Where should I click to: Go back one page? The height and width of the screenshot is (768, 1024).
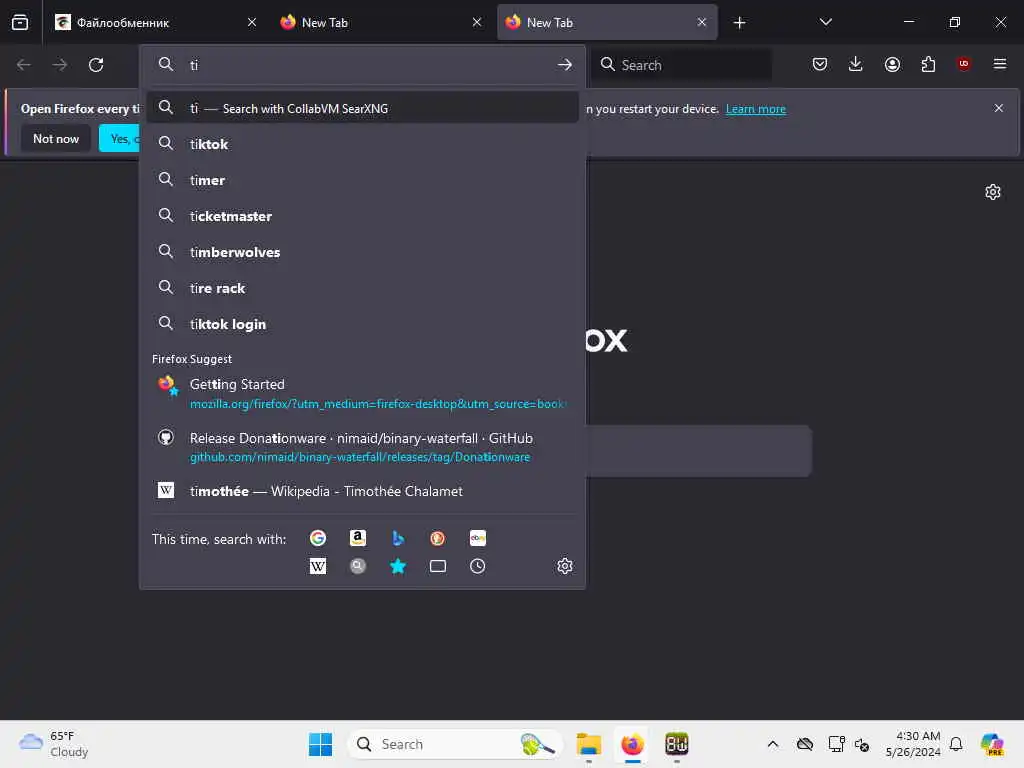point(24,65)
